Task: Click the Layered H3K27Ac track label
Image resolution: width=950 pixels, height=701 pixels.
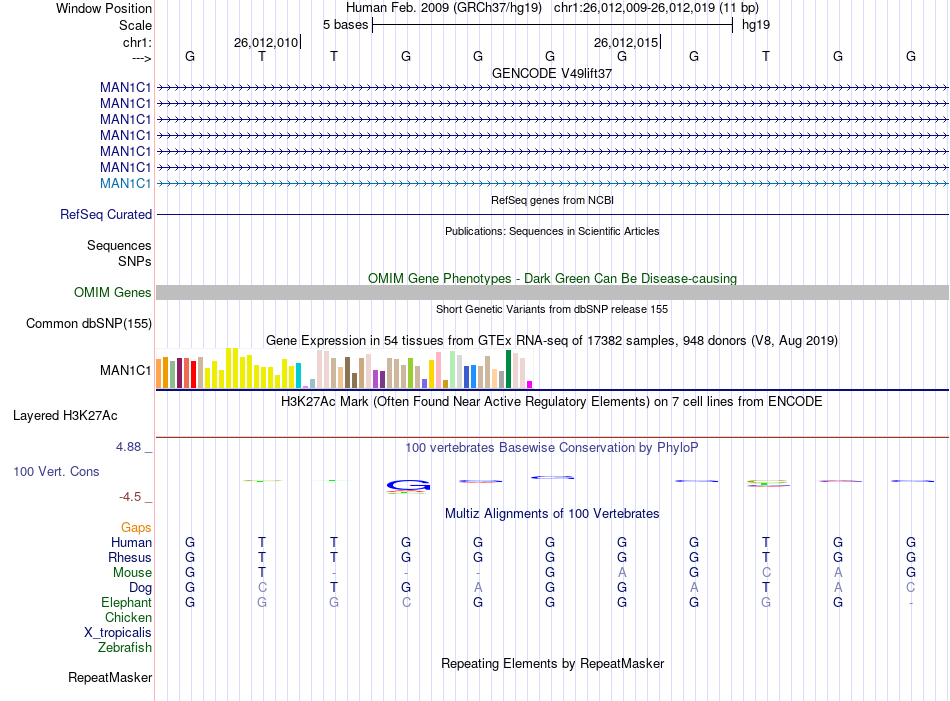Action: point(65,416)
